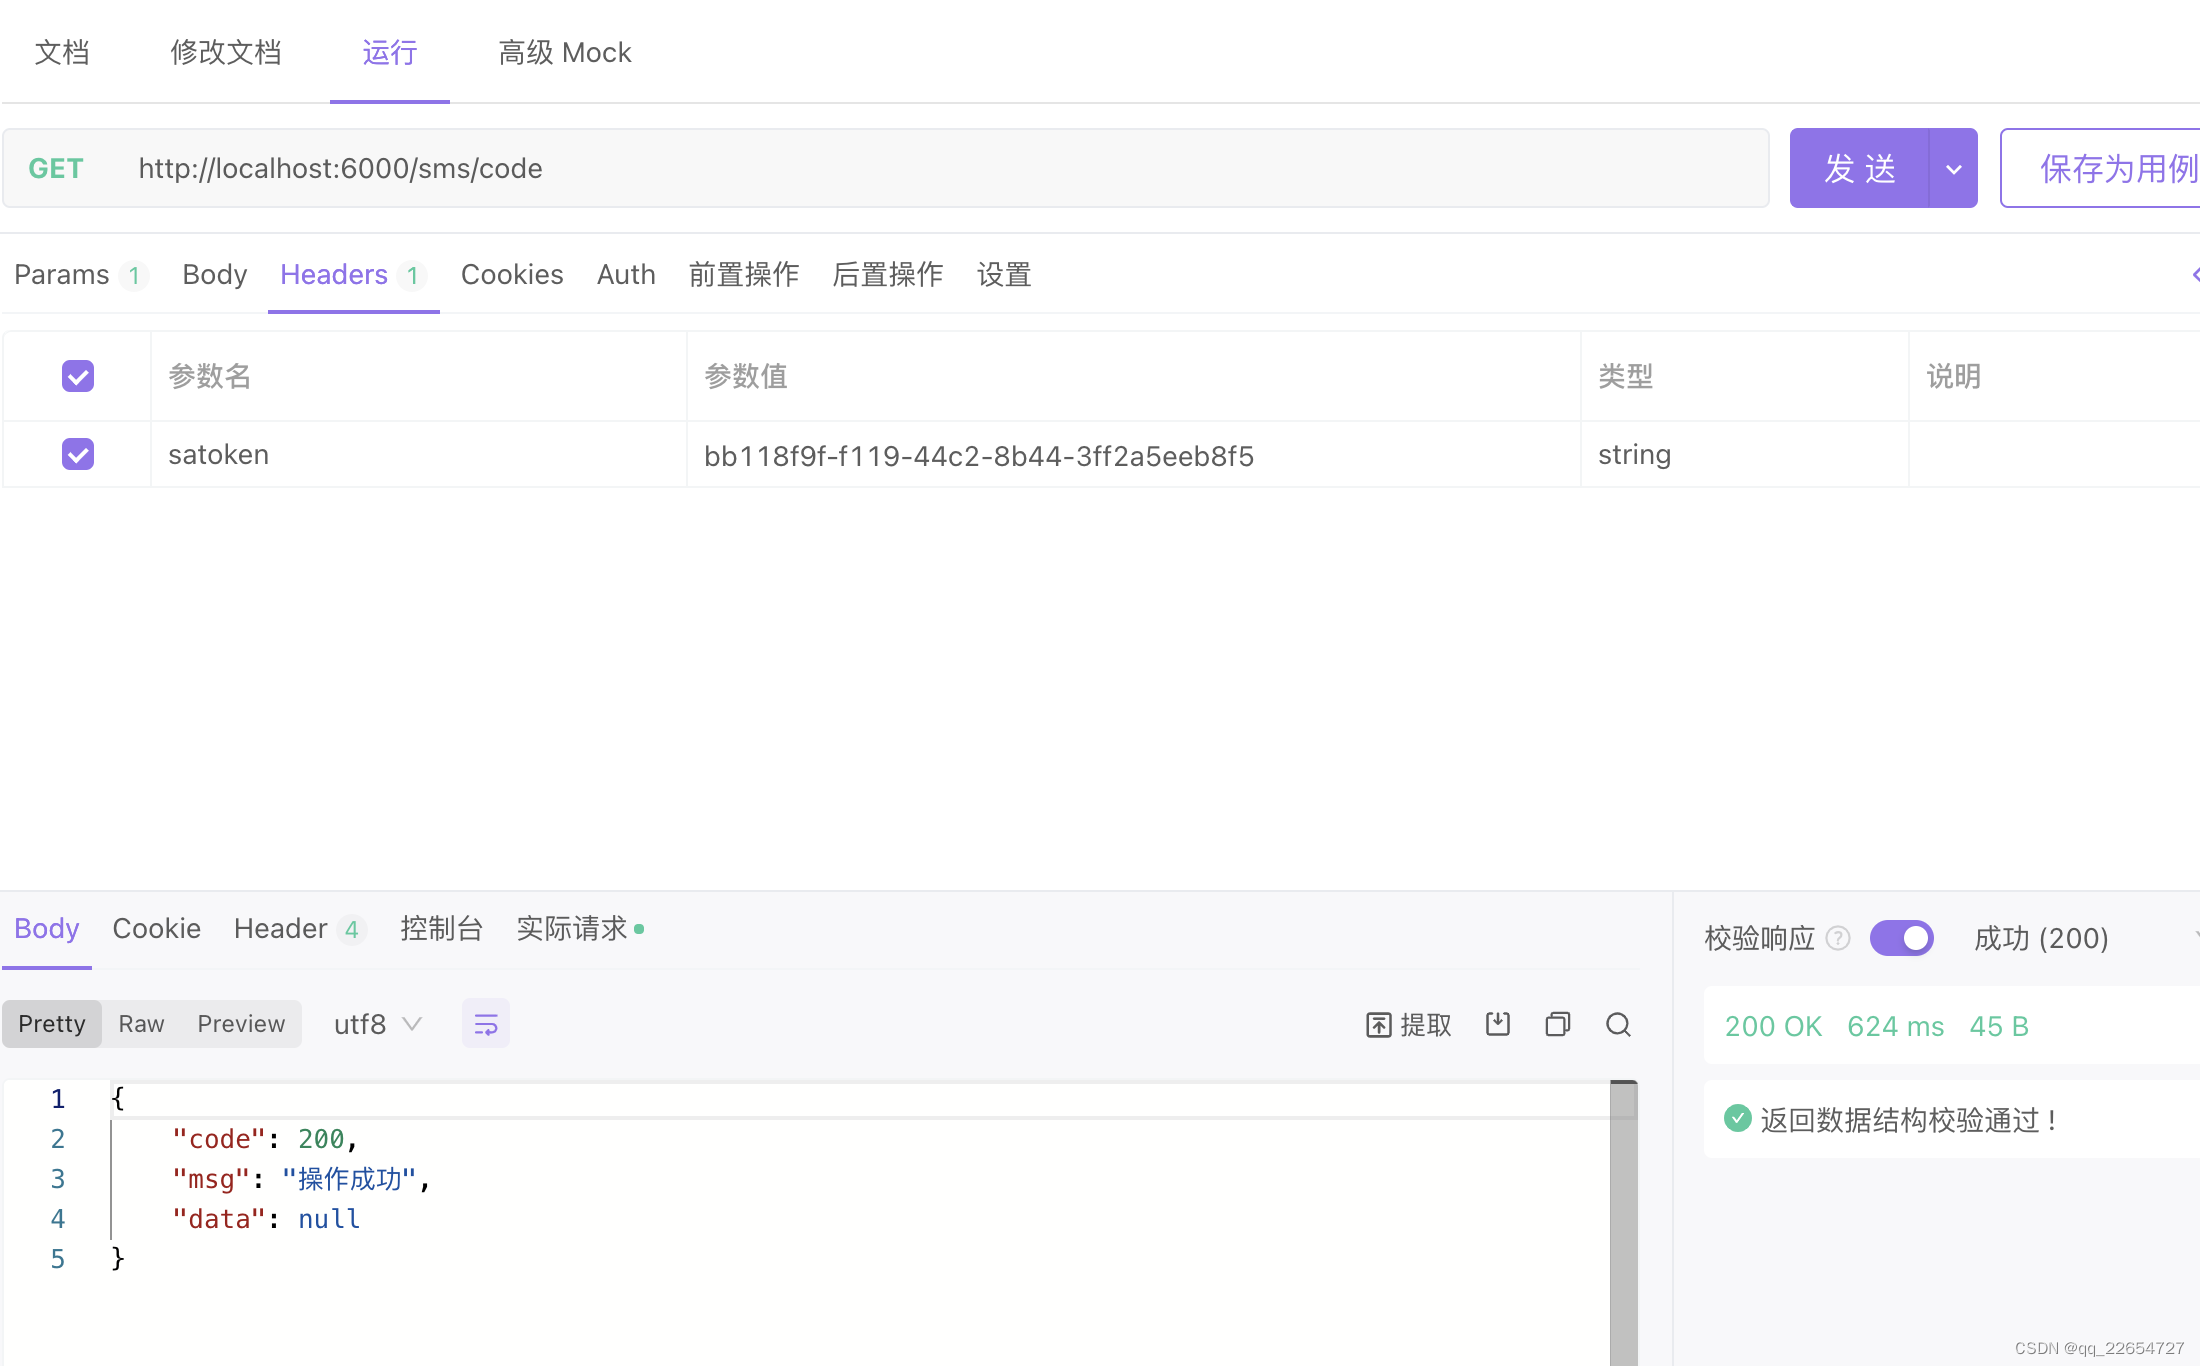
Task: Open the help hint beside 校验响应
Action: 1838,938
